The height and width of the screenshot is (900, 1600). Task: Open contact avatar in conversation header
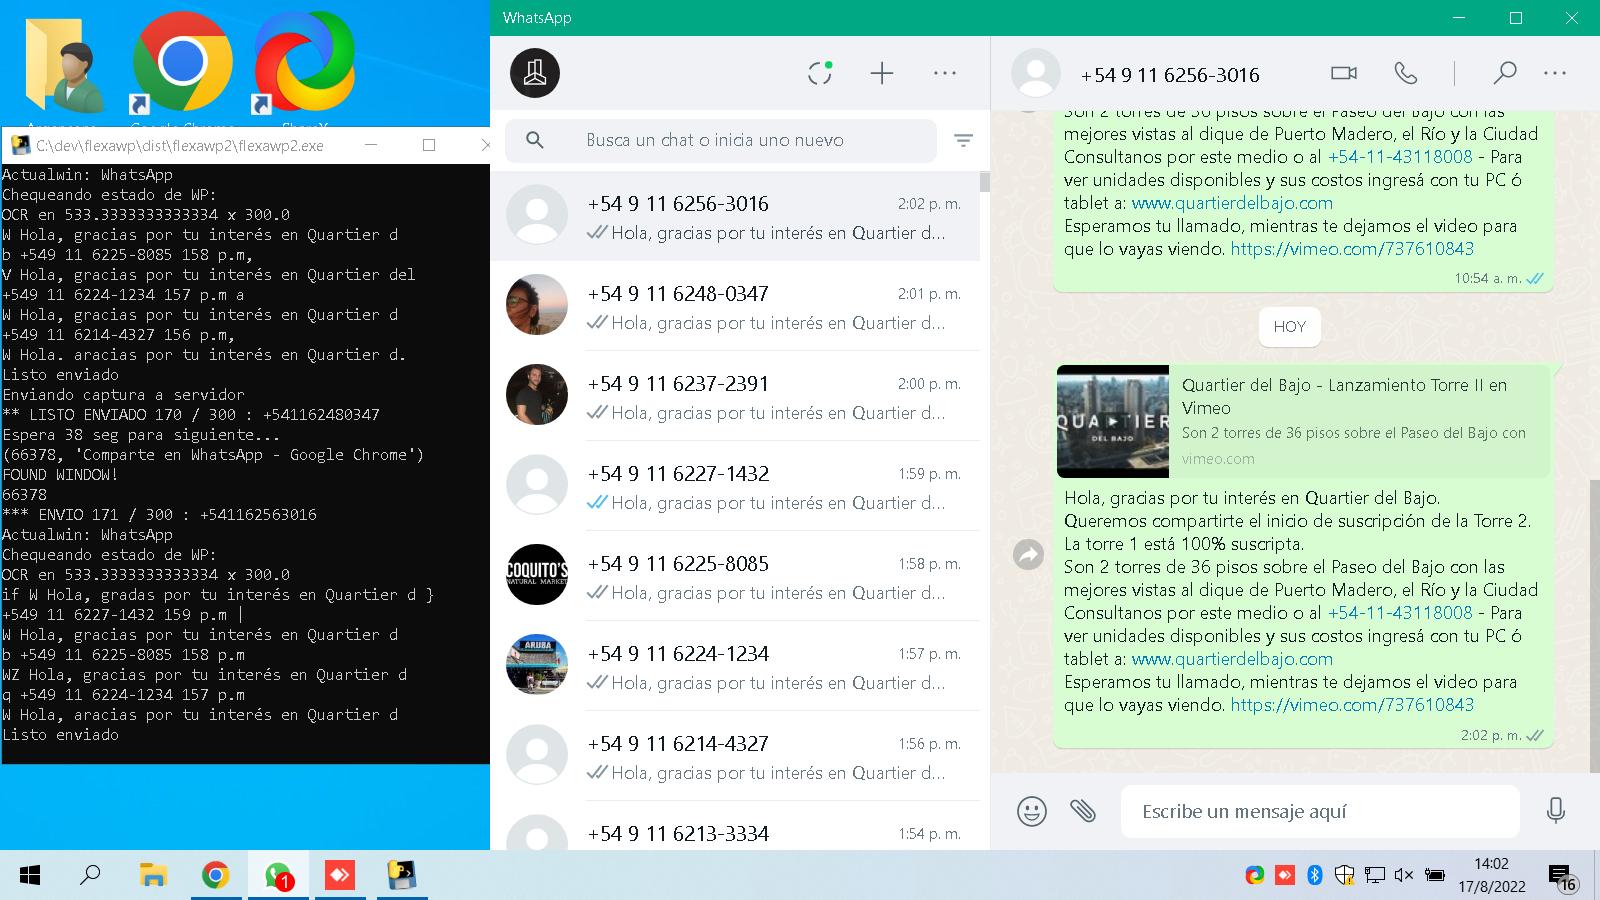(x=1036, y=73)
